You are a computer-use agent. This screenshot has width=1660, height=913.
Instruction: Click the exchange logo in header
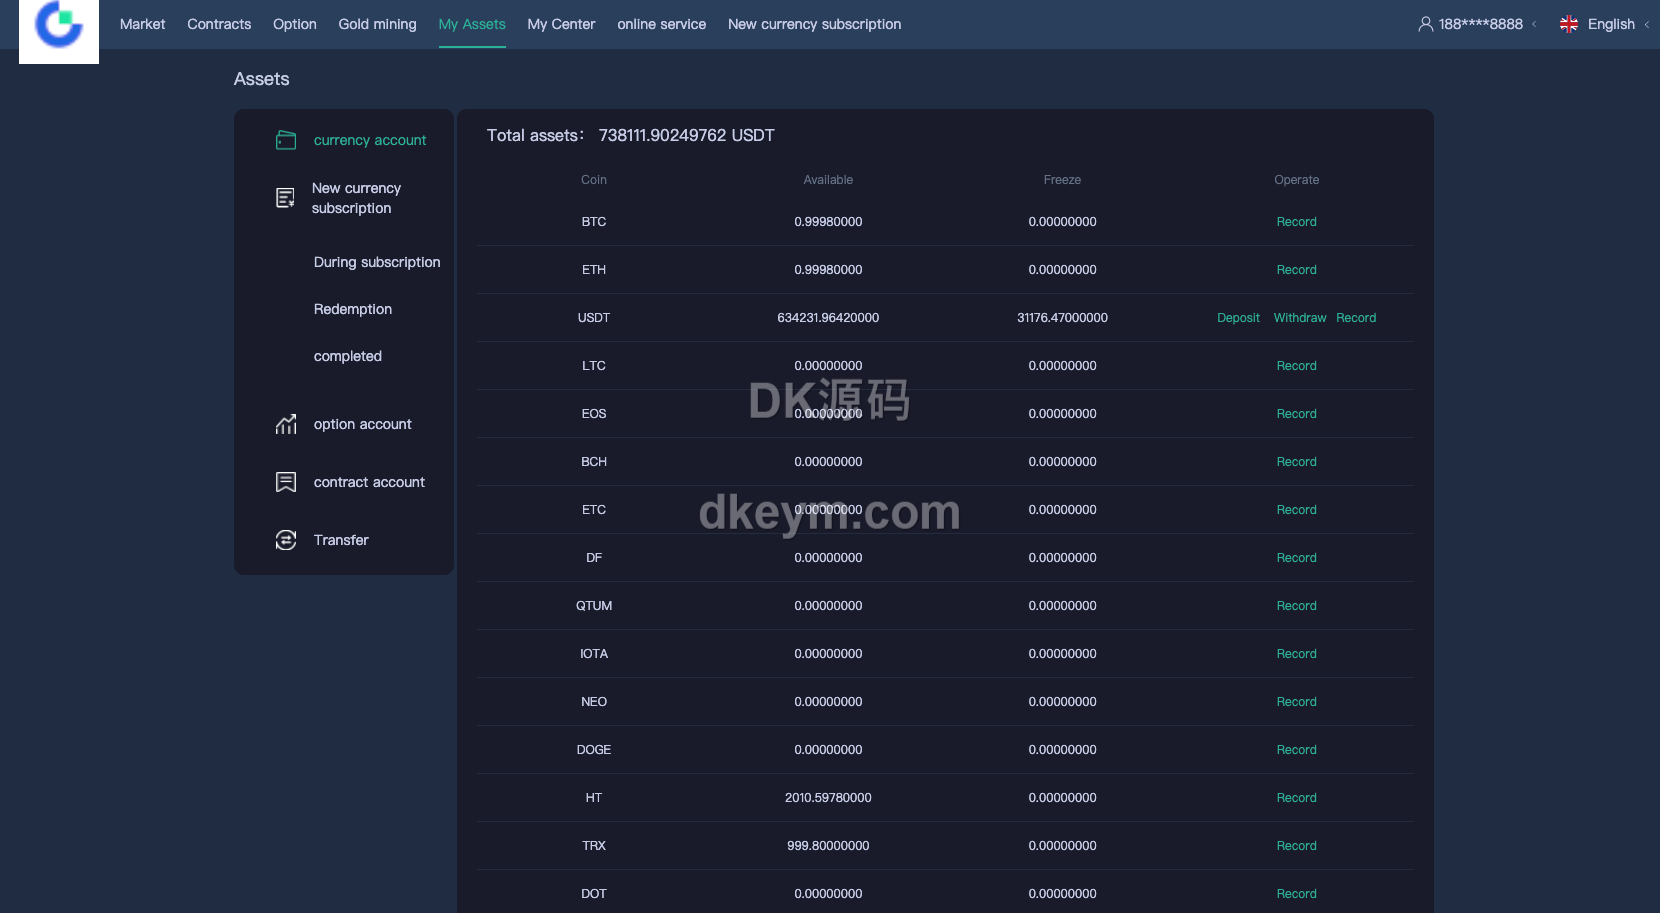59,27
